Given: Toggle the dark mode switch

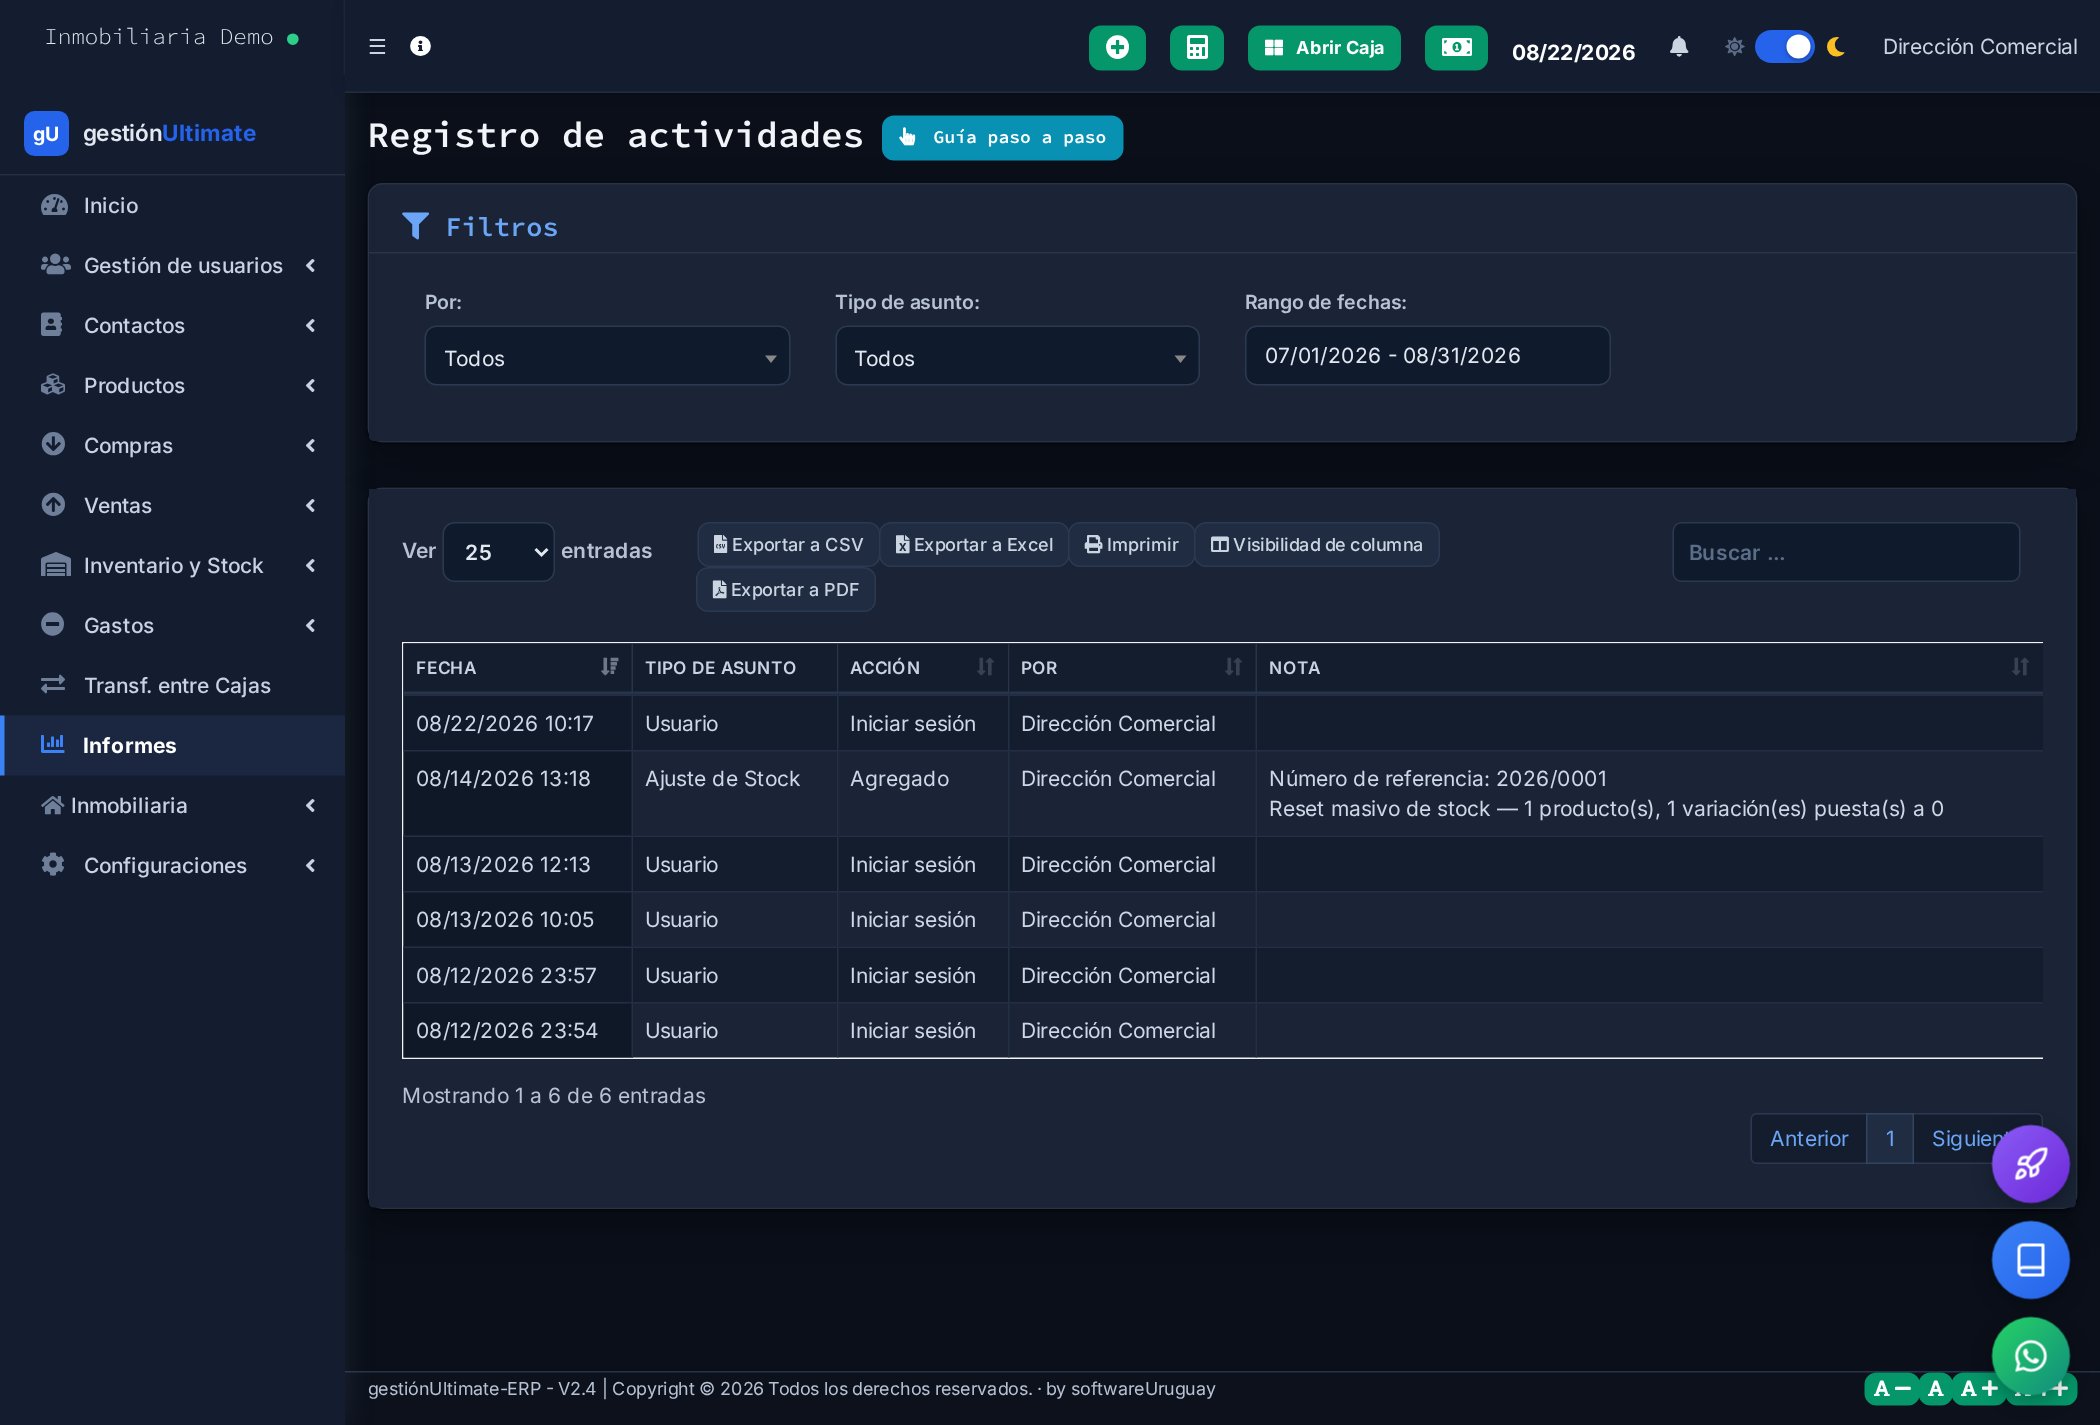Looking at the screenshot, I should click(1784, 47).
